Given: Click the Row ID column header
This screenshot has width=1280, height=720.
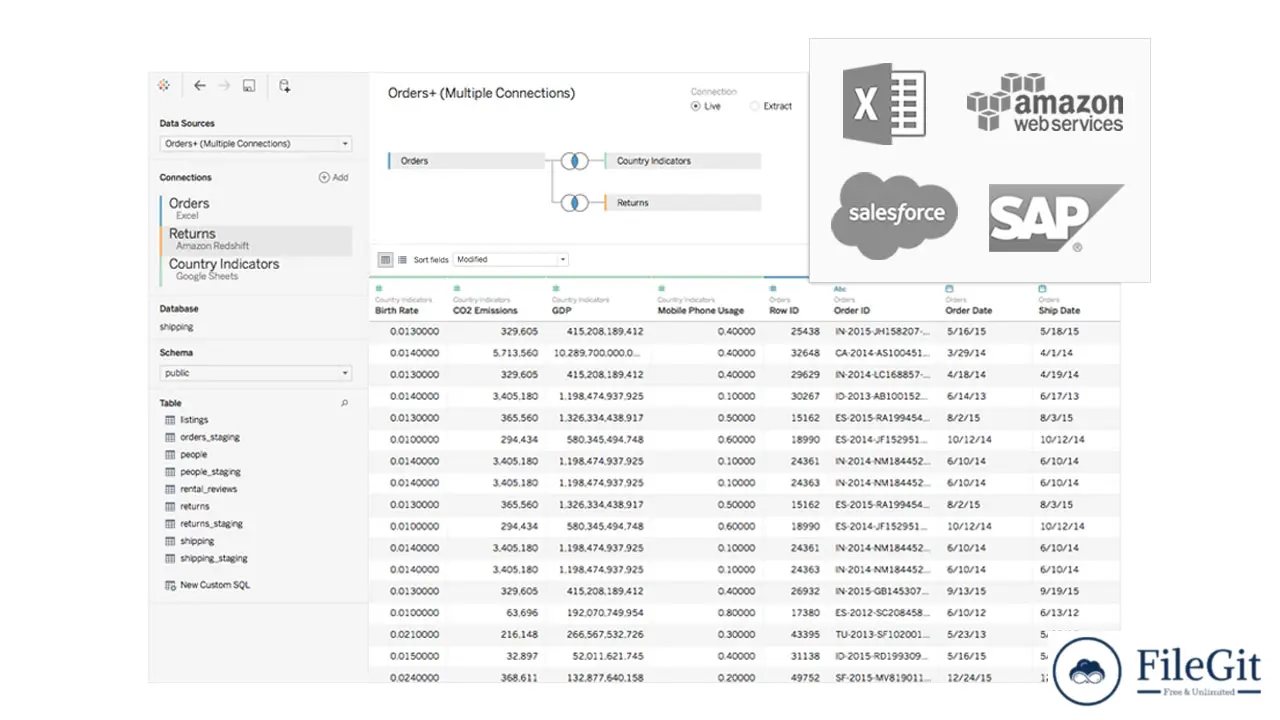Looking at the screenshot, I should coord(784,311).
